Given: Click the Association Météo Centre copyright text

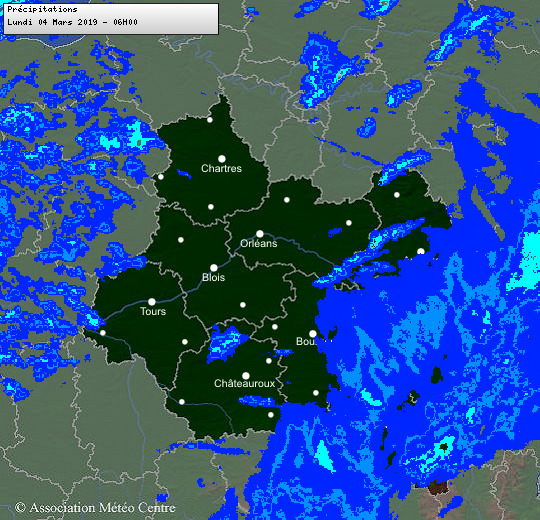Looking at the screenshot, I should pyautogui.click(x=95, y=508).
